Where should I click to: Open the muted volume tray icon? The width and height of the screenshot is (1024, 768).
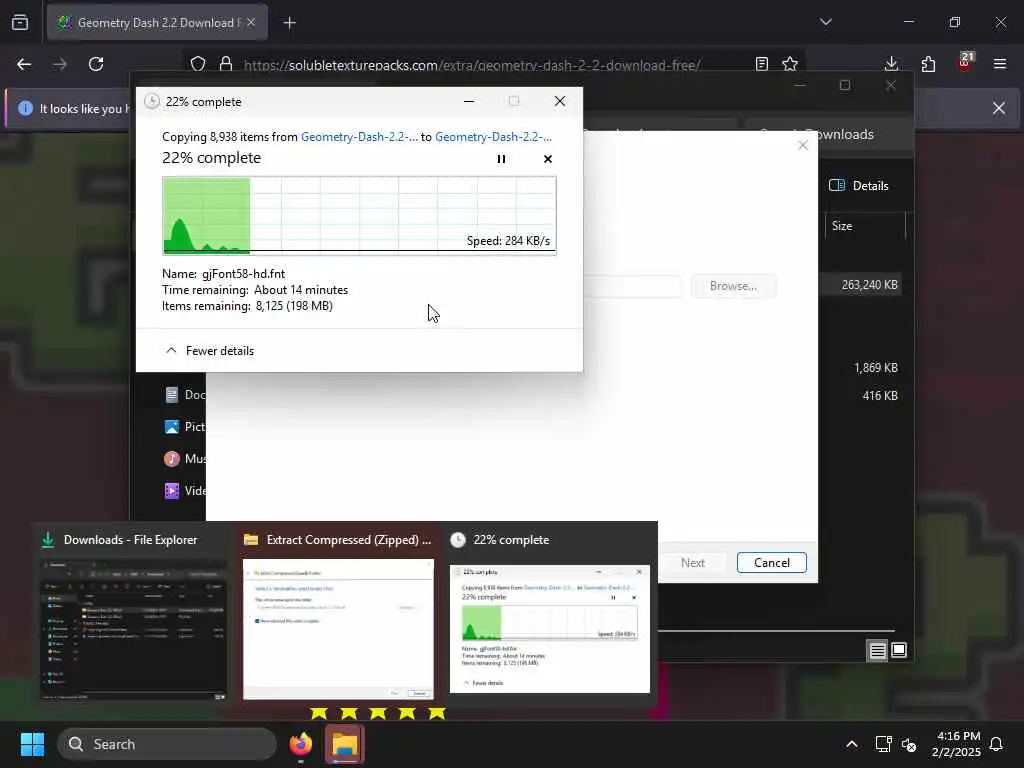909,744
